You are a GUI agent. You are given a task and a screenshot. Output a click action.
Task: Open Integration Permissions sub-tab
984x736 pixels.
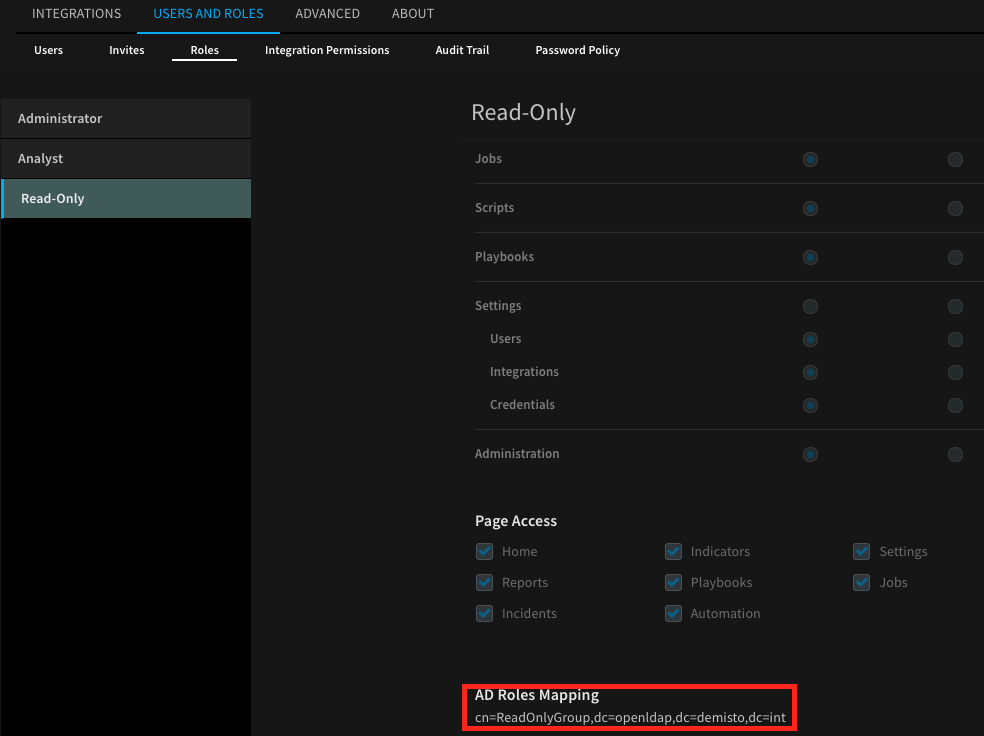(327, 50)
